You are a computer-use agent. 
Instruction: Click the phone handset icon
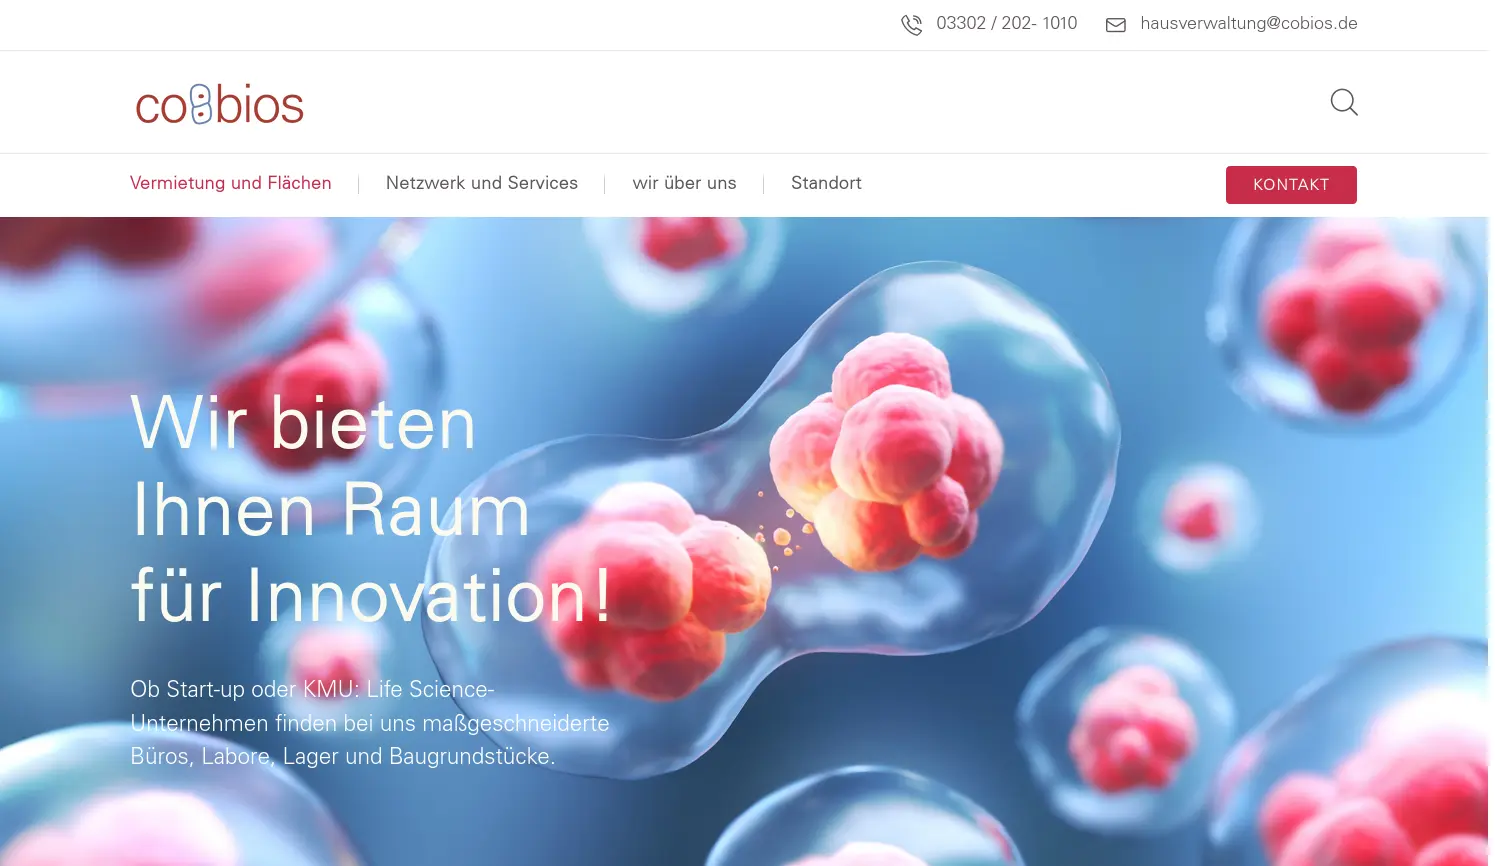(x=911, y=24)
